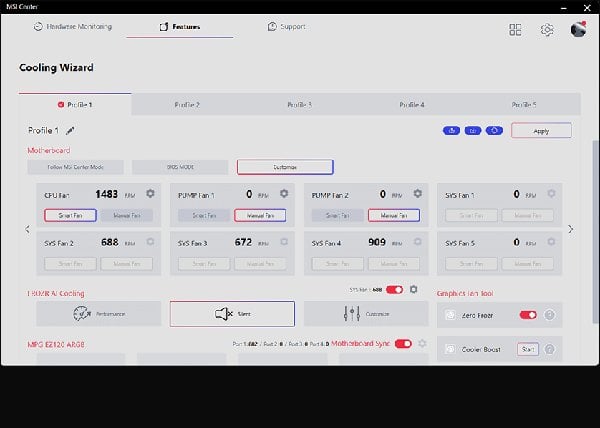Open the Cooler Boost help icon

549,349
